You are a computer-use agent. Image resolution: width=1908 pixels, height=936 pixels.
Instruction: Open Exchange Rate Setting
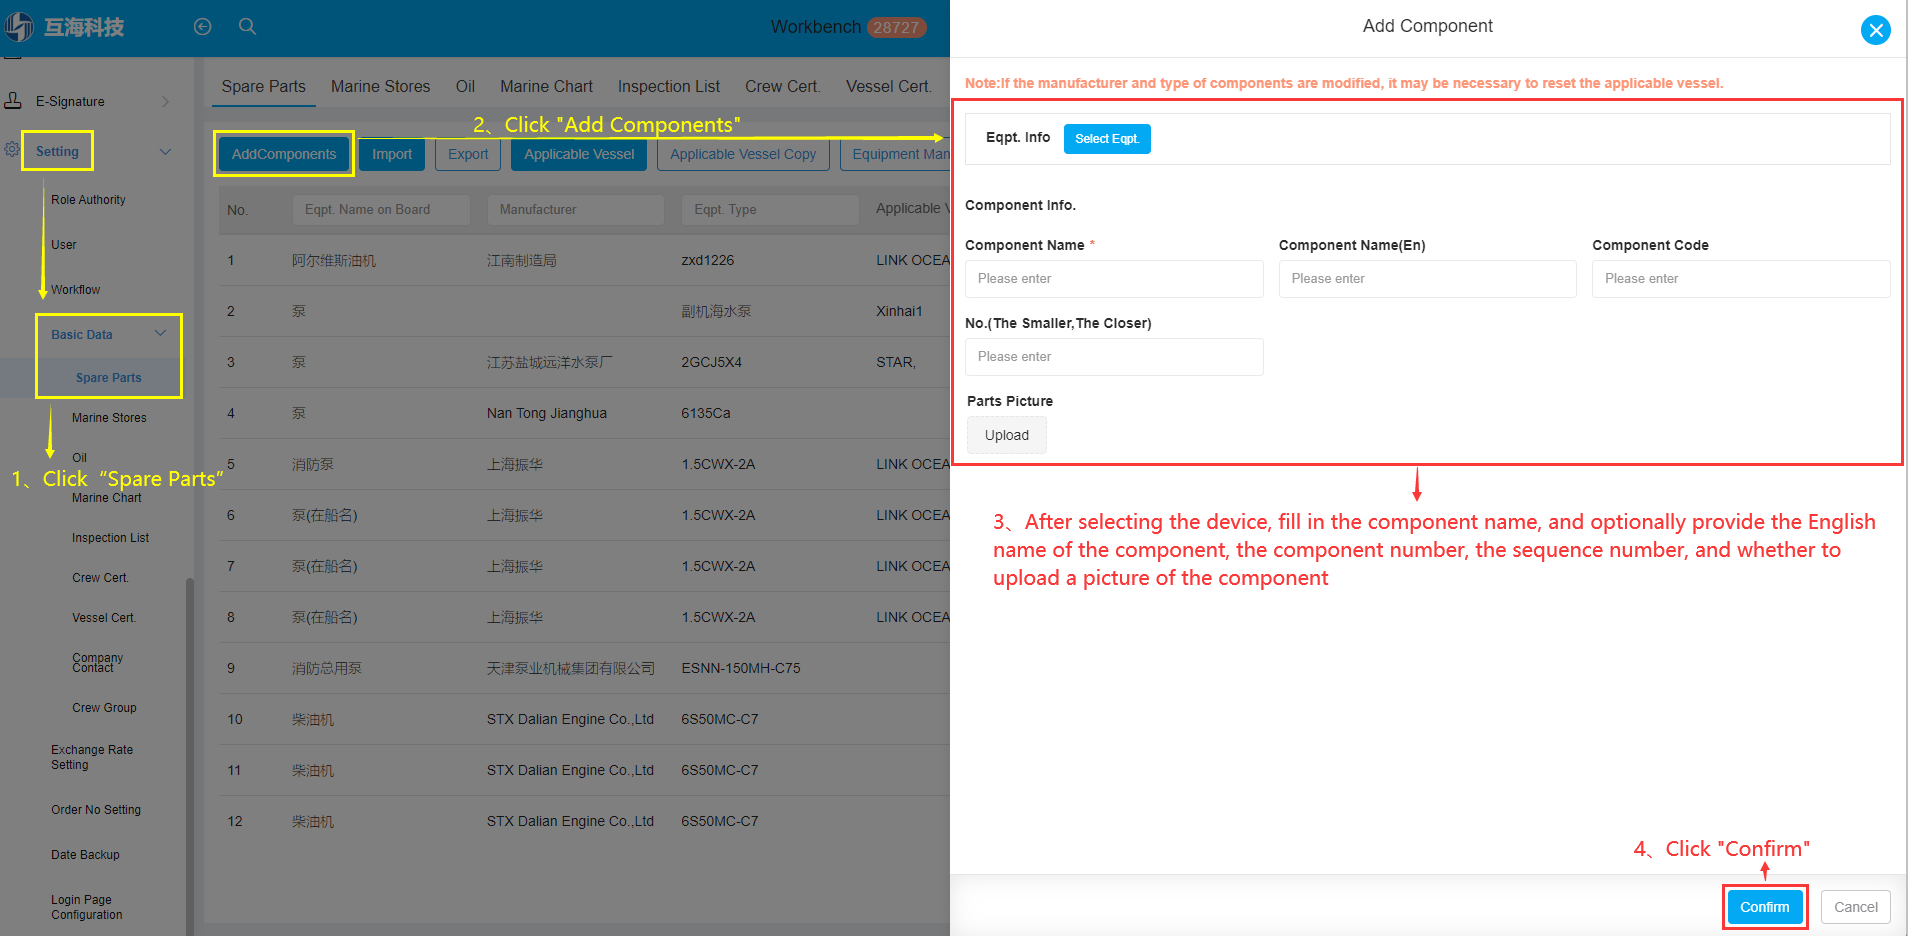pos(92,757)
